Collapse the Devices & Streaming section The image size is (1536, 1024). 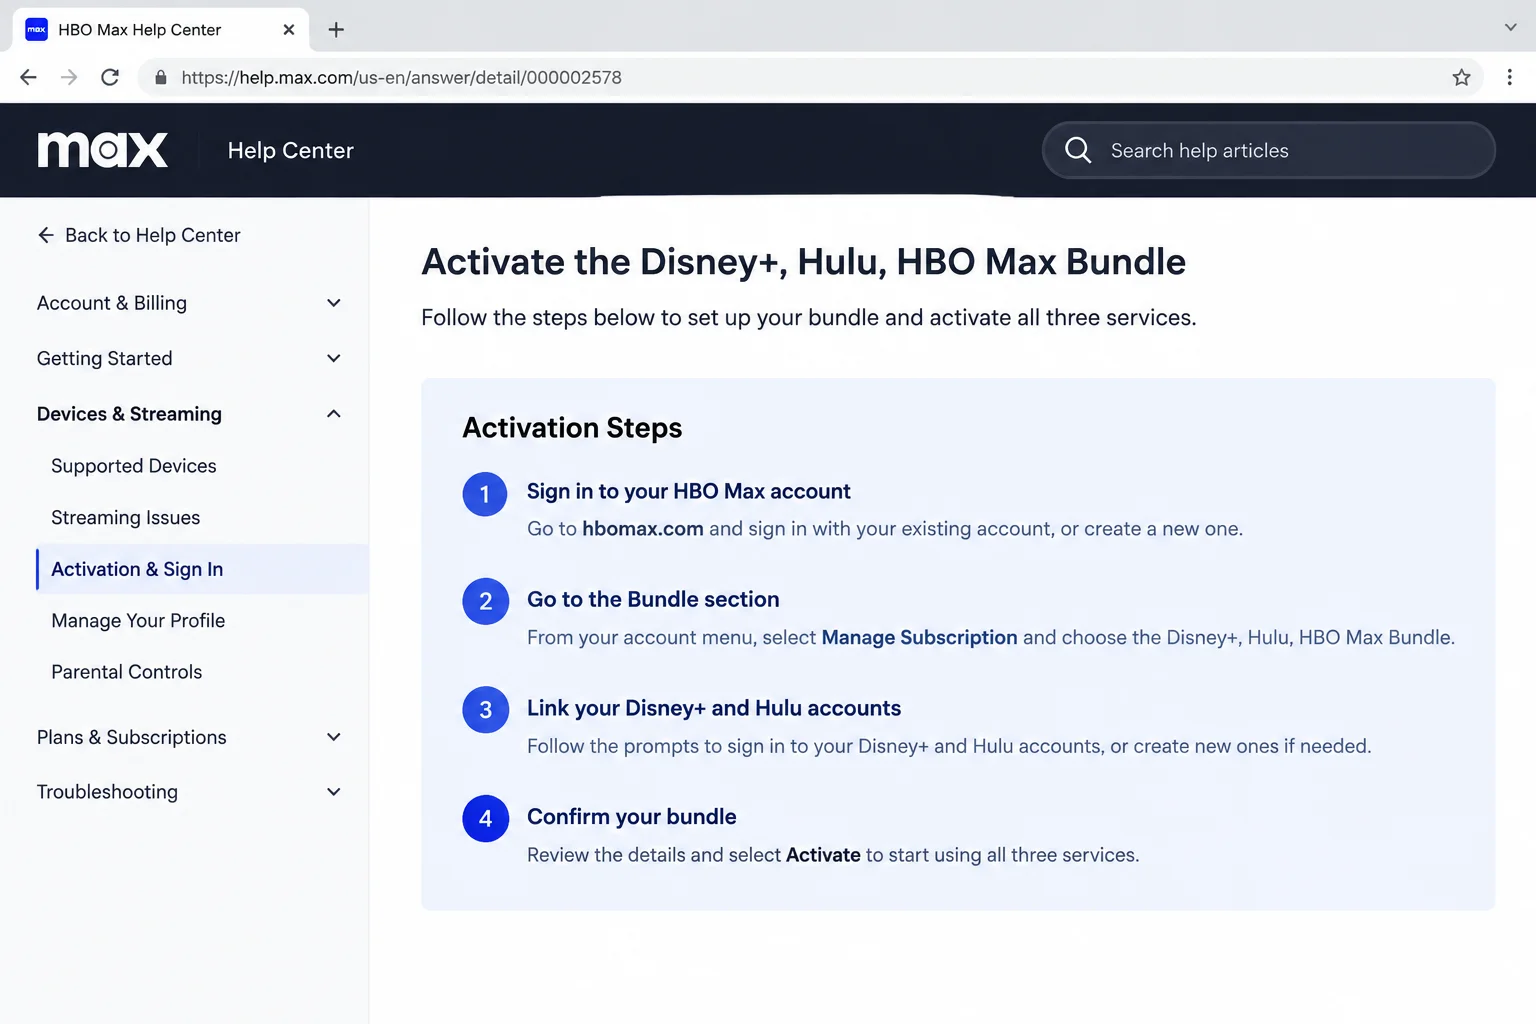(189, 414)
